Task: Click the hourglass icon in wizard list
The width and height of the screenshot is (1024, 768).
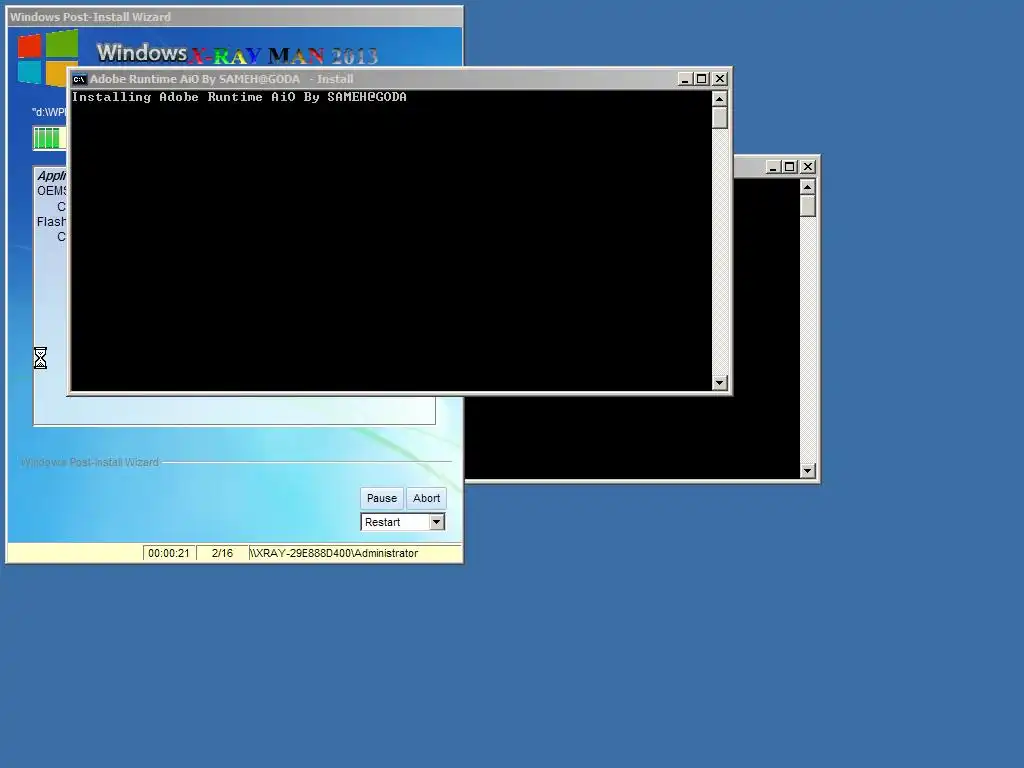Action: pos(40,358)
